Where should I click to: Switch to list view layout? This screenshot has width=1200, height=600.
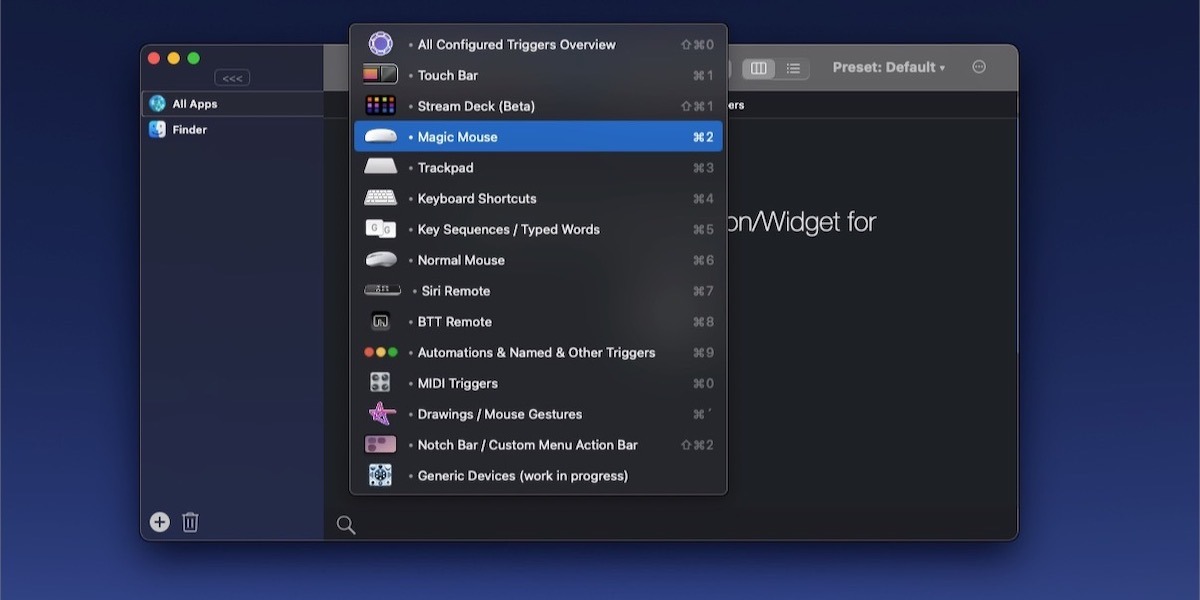click(793, 67)
